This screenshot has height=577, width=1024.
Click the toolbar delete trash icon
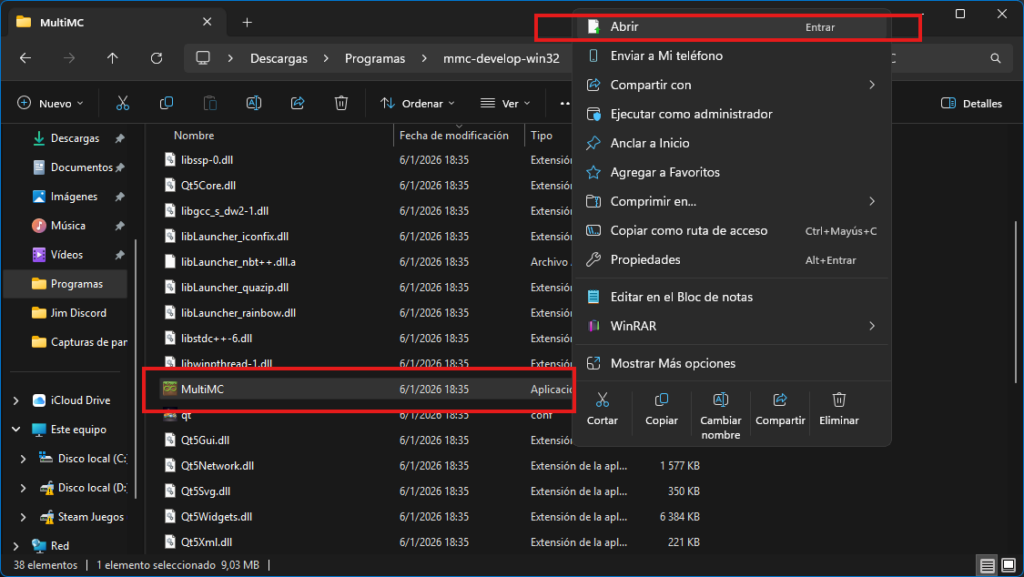click(x=341, y=103)
